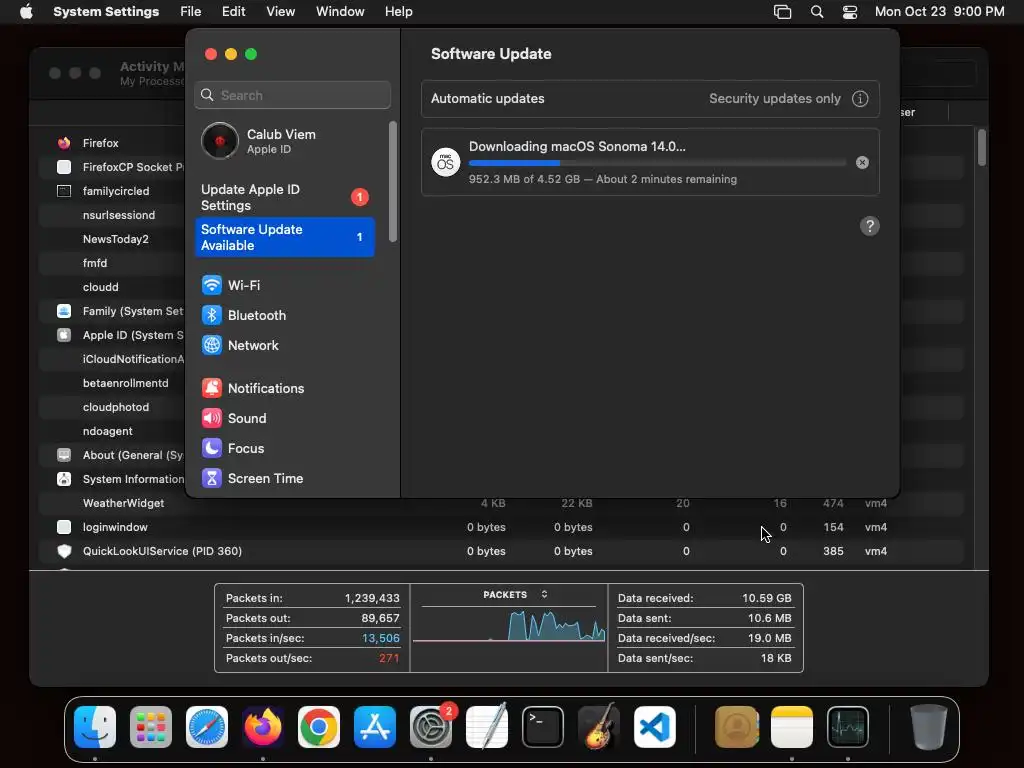This screenshot has width=1024, height=768.
Task: Click the macOS download progress bar
Action: click(x=658, y=163)
